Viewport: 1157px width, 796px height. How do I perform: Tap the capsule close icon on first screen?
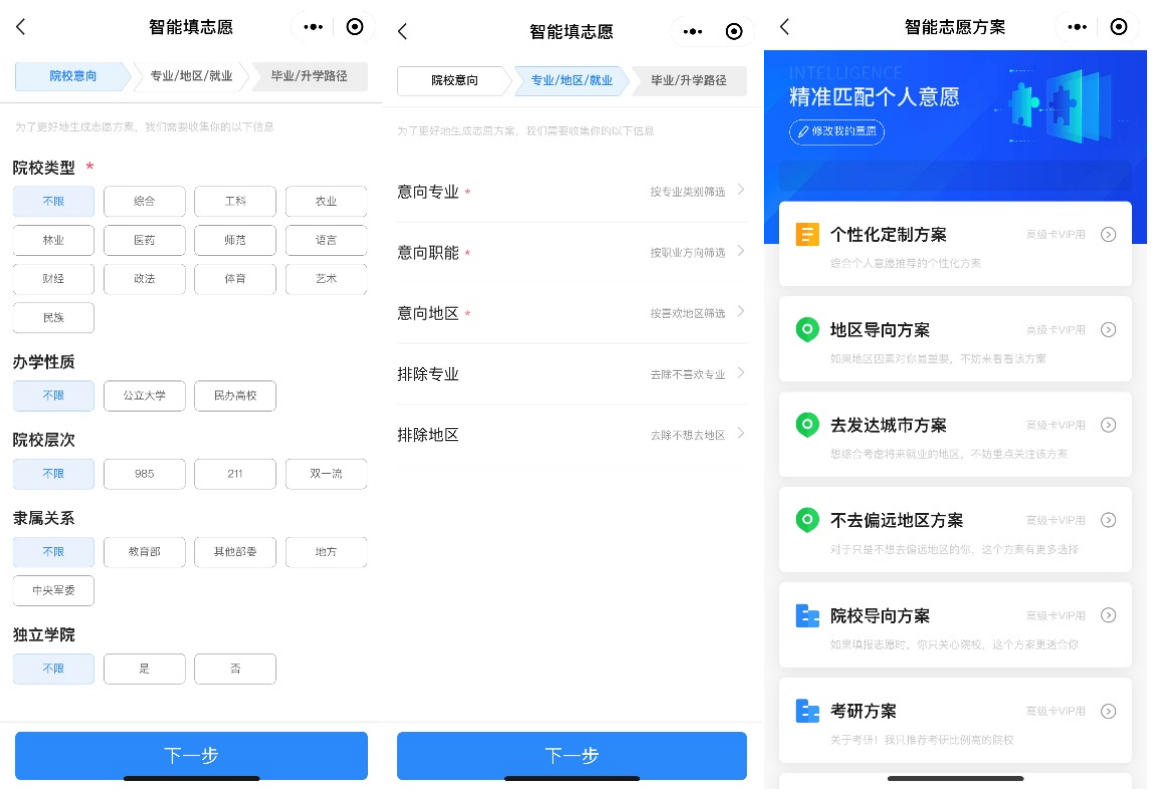355,27
